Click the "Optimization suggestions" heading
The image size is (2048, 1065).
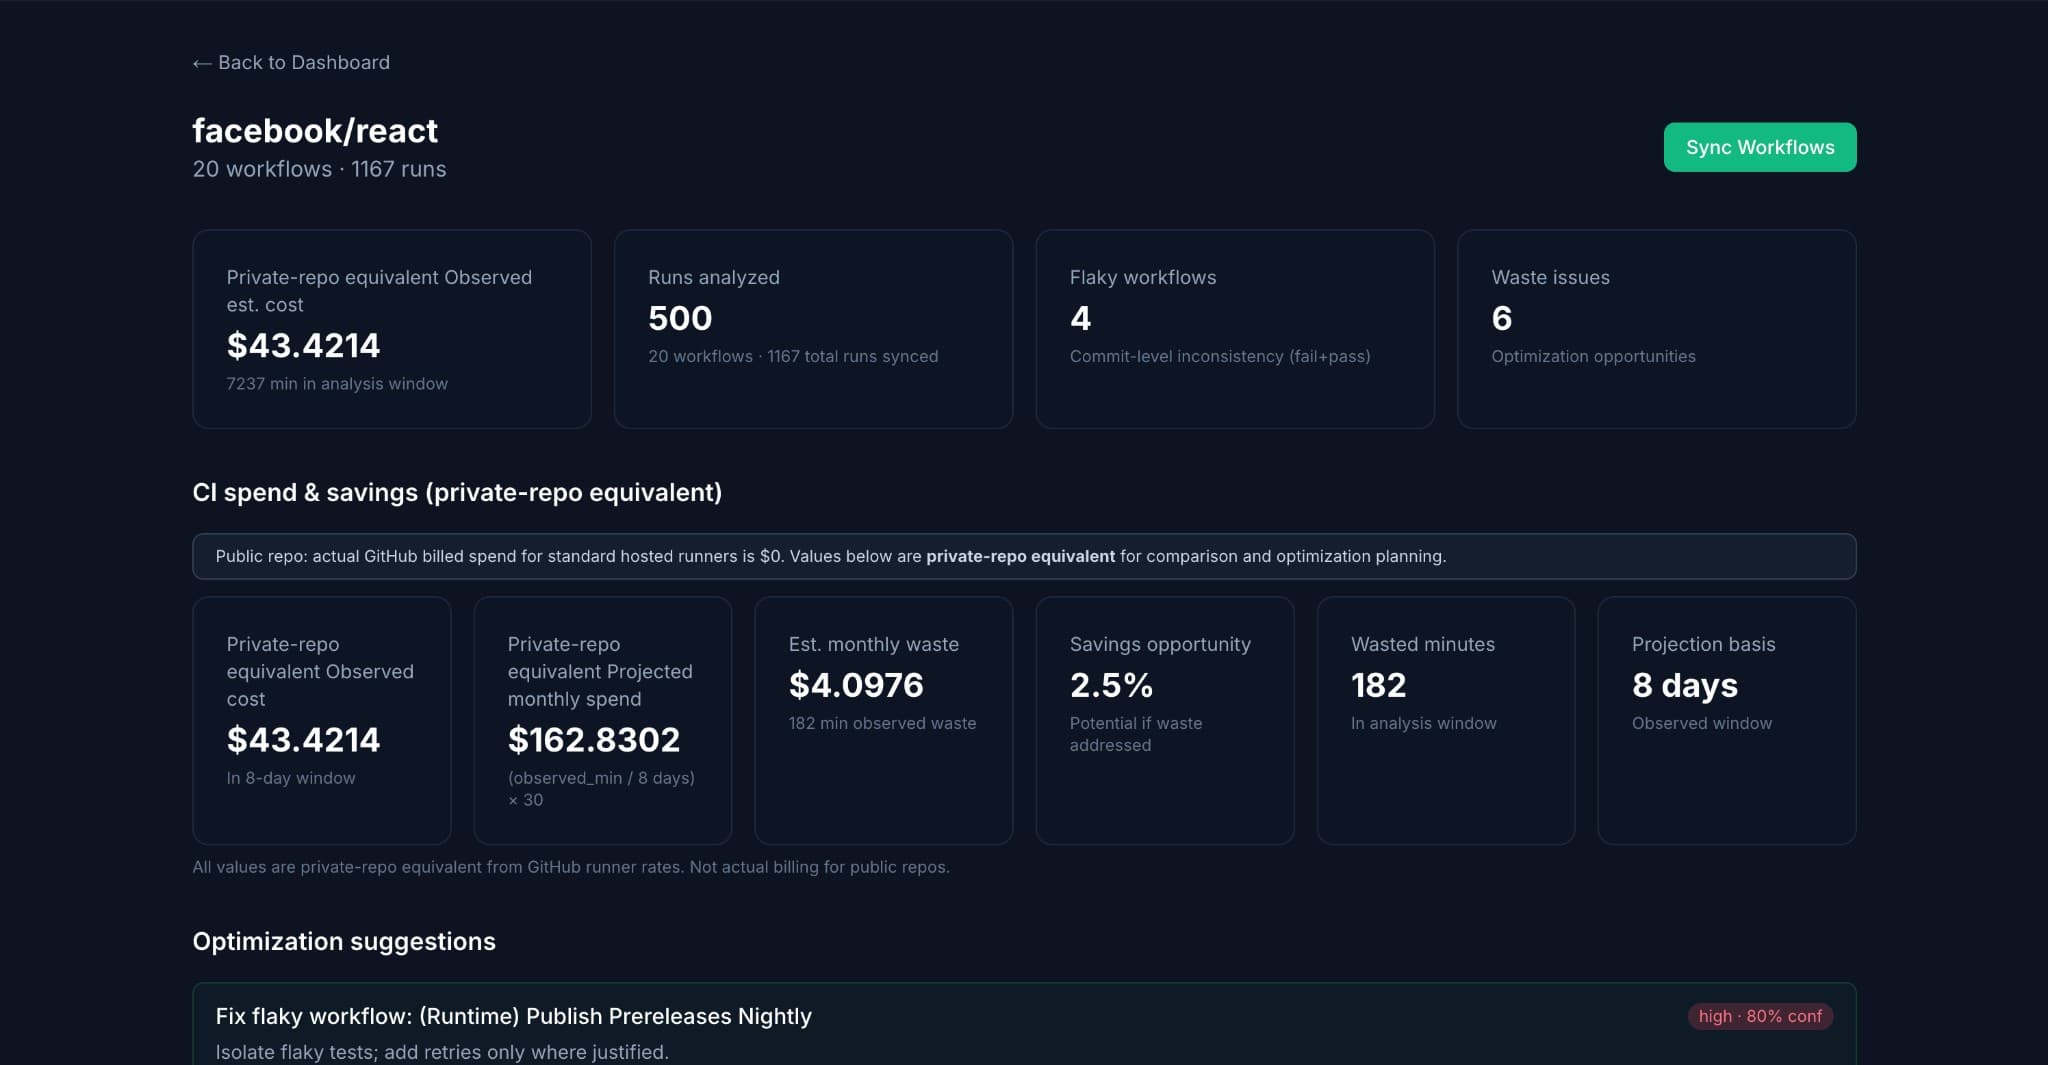(344, 941)
